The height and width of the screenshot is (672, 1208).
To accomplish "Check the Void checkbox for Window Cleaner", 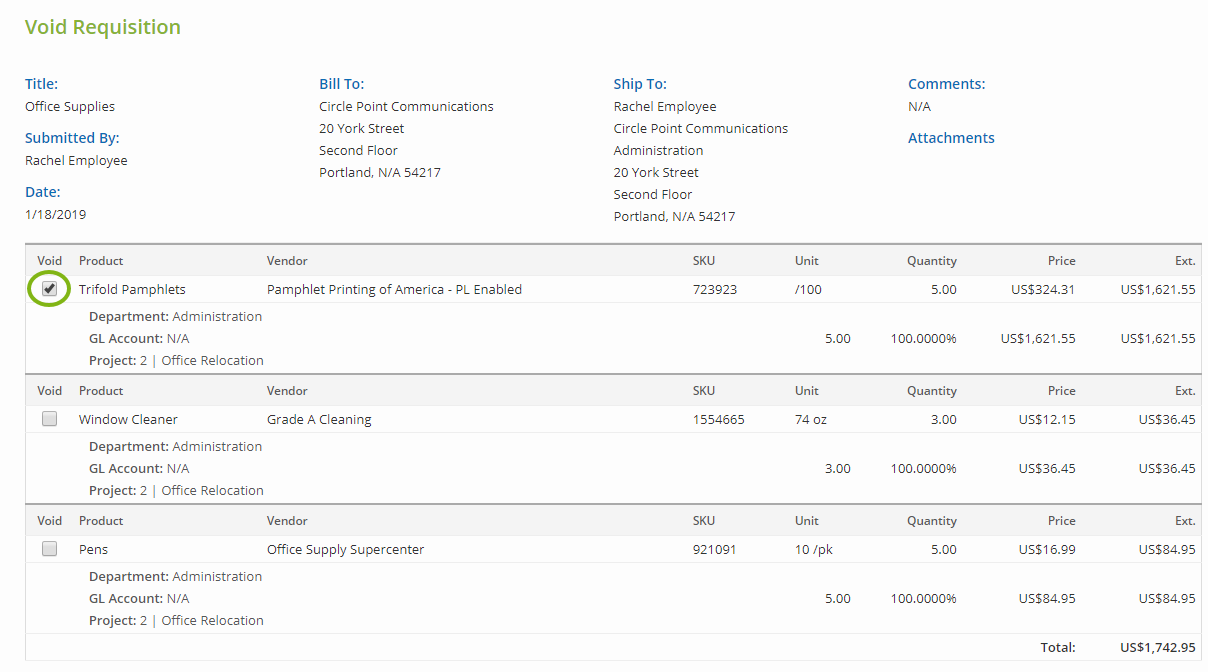I will click(x=49, y=419).
